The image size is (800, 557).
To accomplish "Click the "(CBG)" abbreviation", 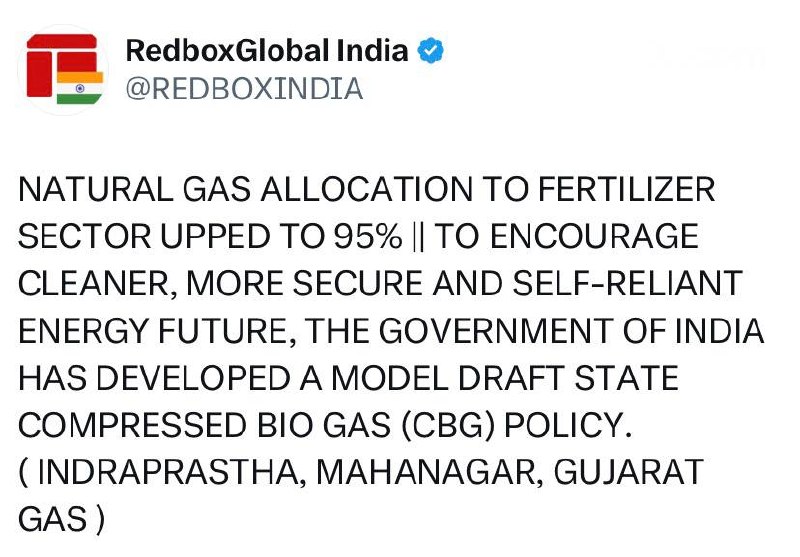I will click(x=441, y=426).
